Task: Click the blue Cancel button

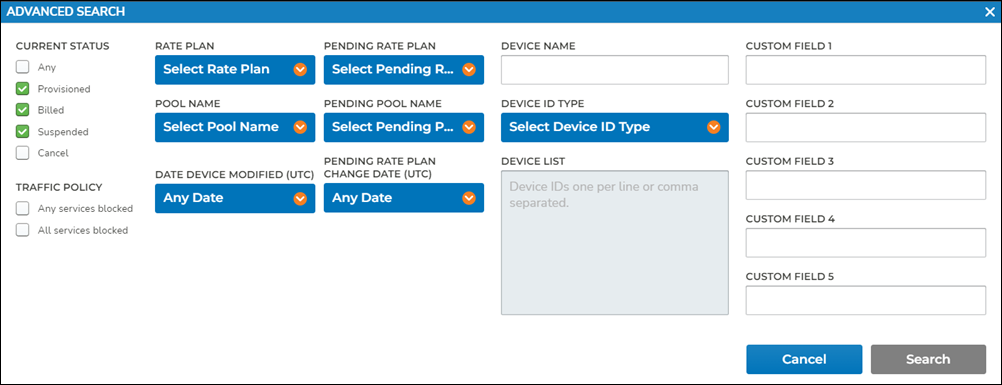Action: pos(804,359)
